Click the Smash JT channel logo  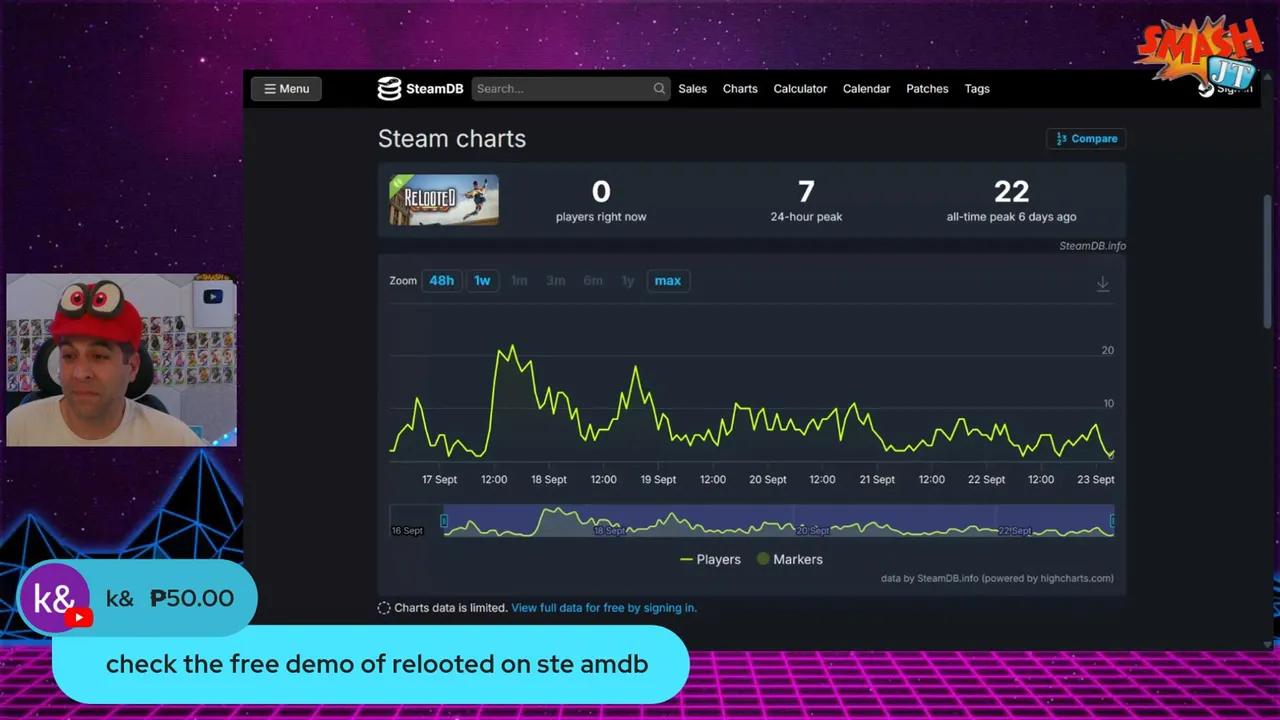tap(1198, 52)
